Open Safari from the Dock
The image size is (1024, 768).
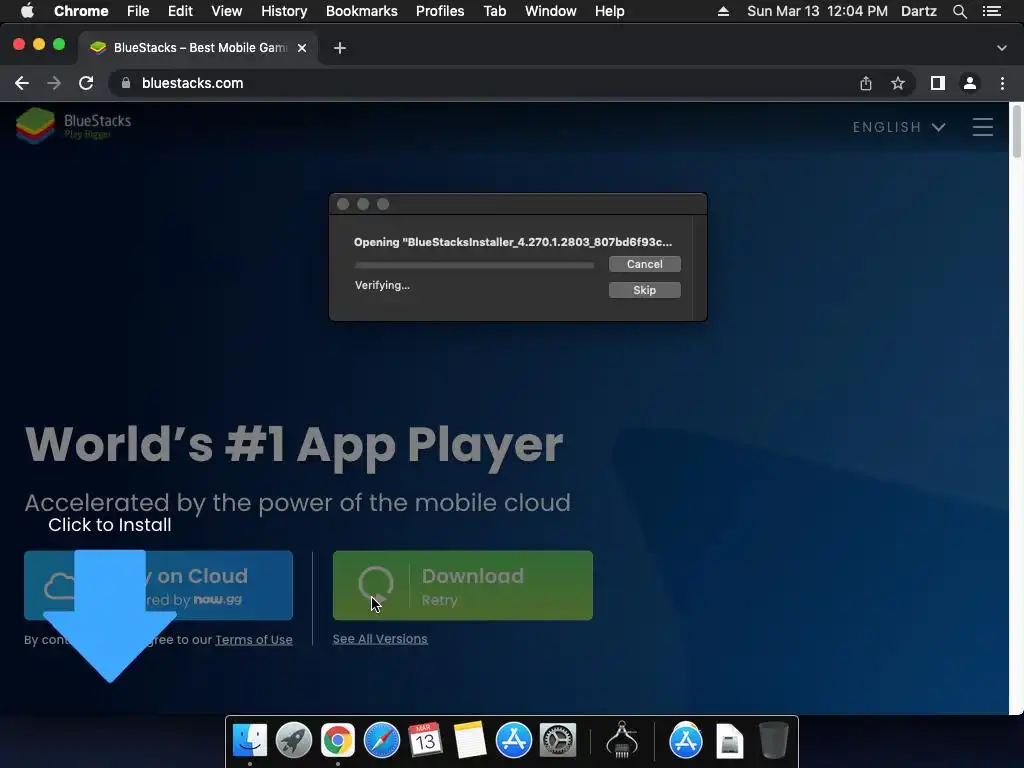click(382, 741)
